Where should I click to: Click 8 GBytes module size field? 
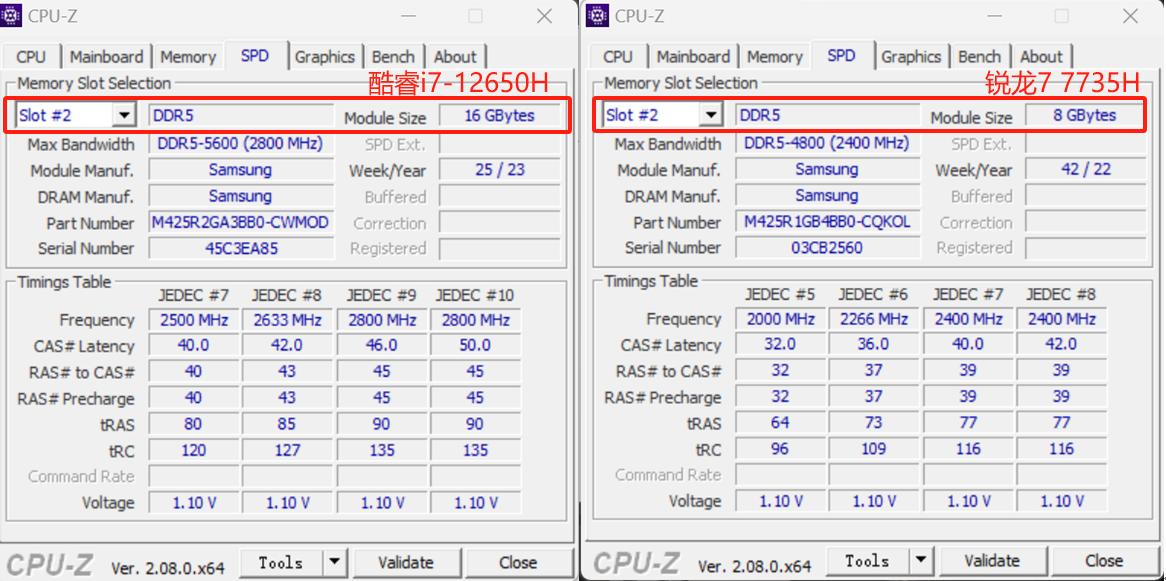pos(1085,115)
